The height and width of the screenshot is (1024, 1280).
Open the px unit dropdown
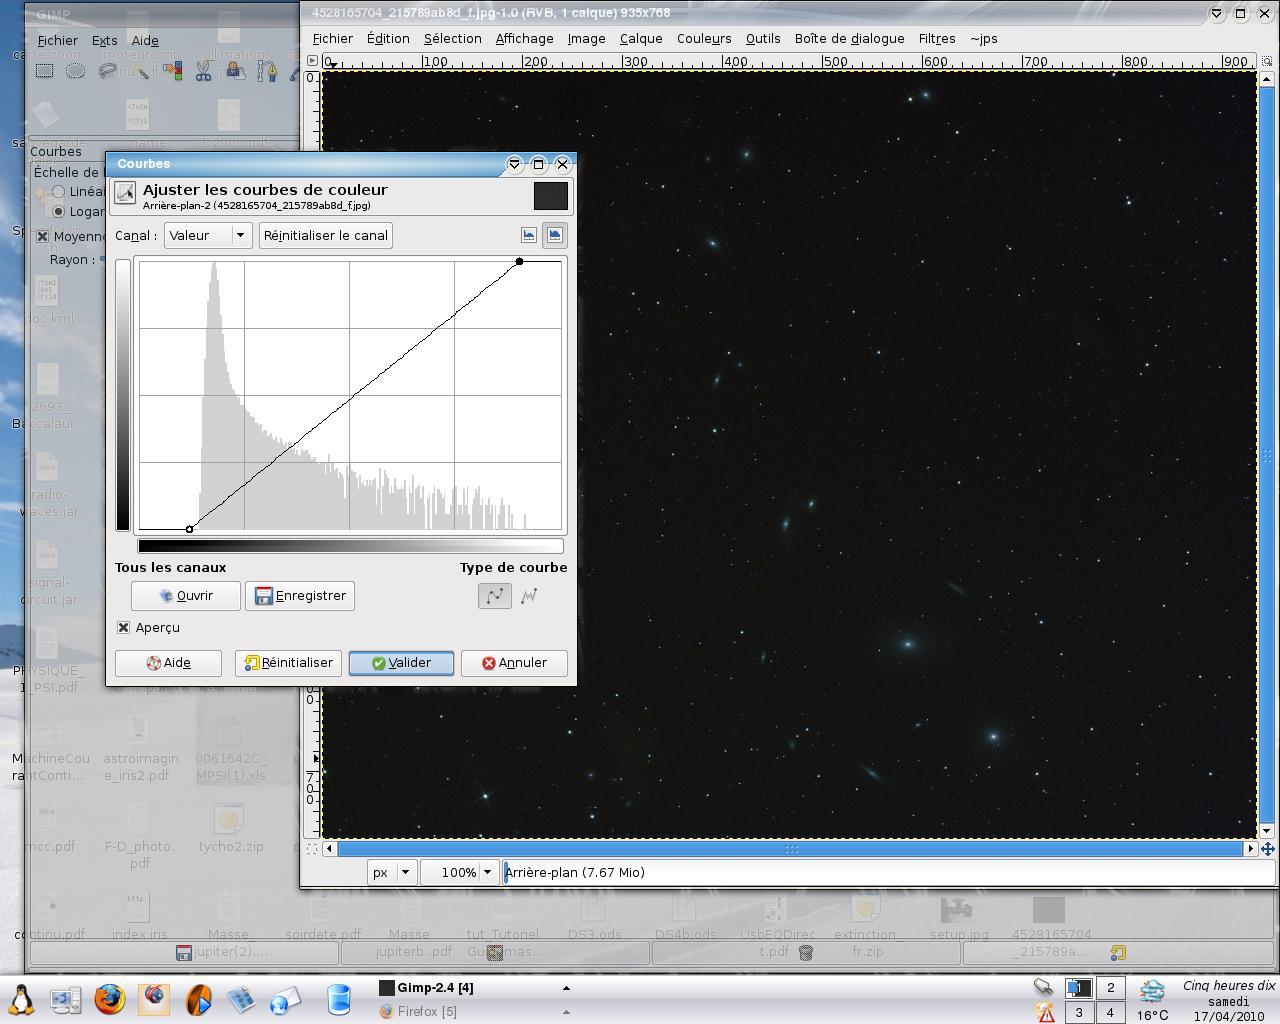pyautogui.click(x=391, y=872)
